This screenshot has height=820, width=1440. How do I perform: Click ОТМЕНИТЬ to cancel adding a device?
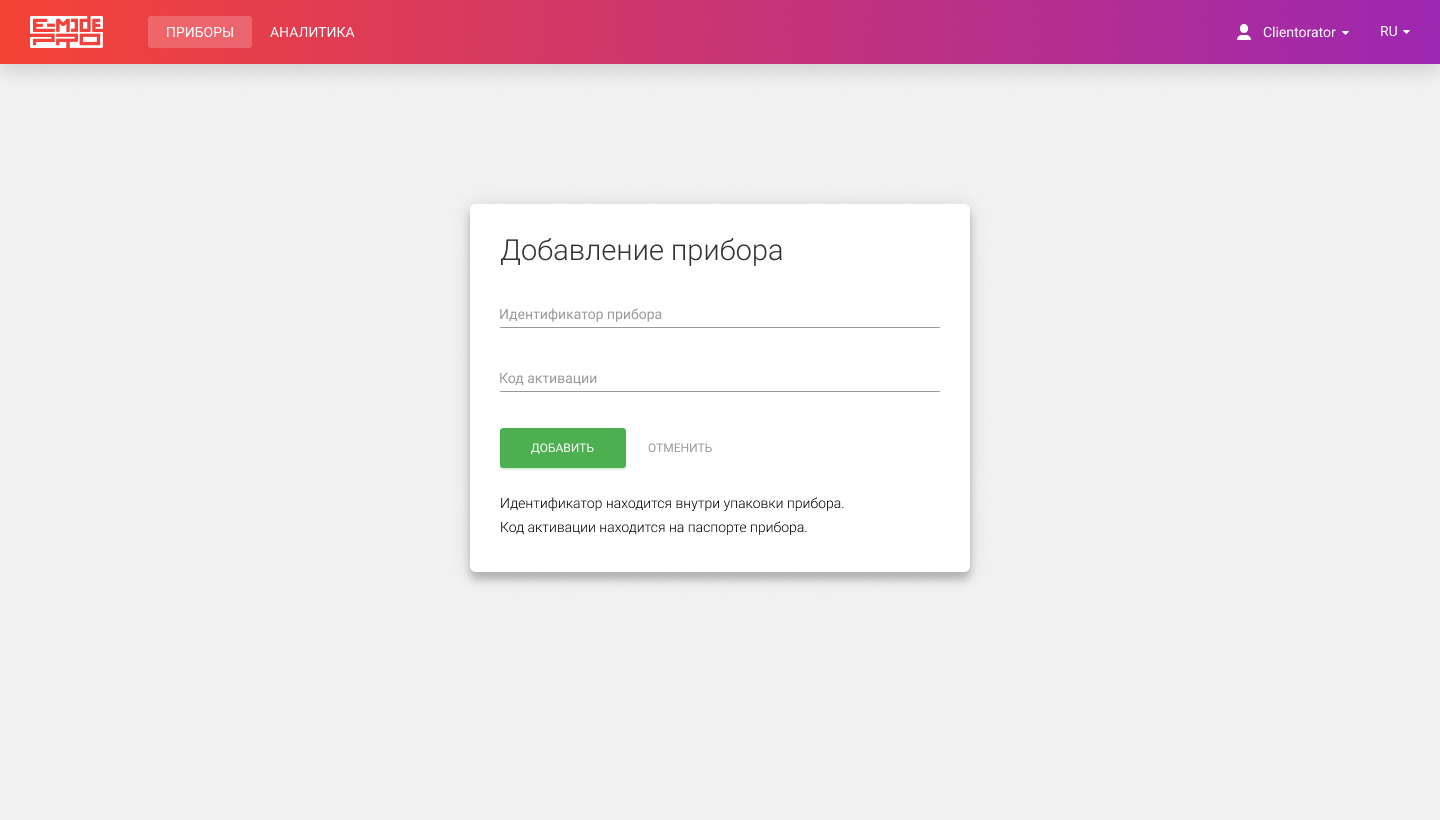tap(679, 447)
